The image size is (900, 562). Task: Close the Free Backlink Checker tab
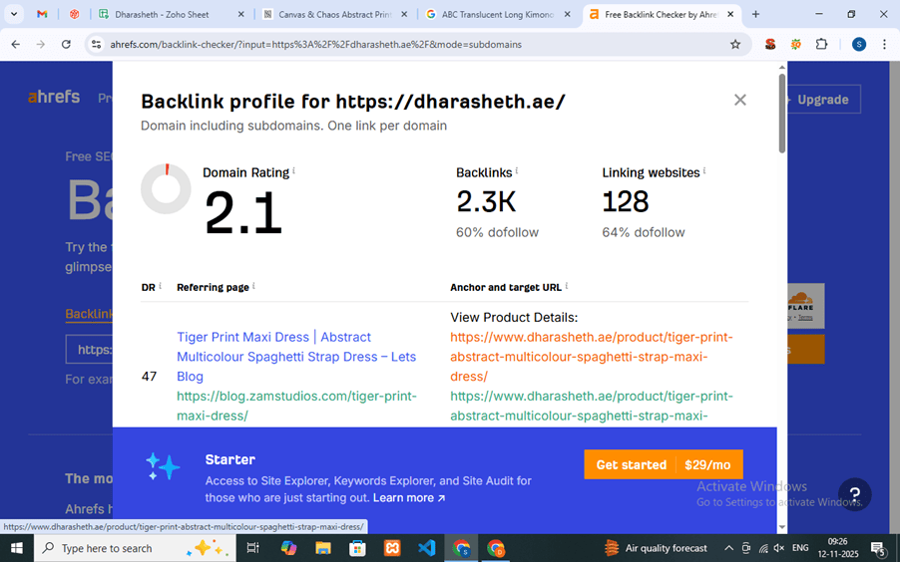click(730, 14)
